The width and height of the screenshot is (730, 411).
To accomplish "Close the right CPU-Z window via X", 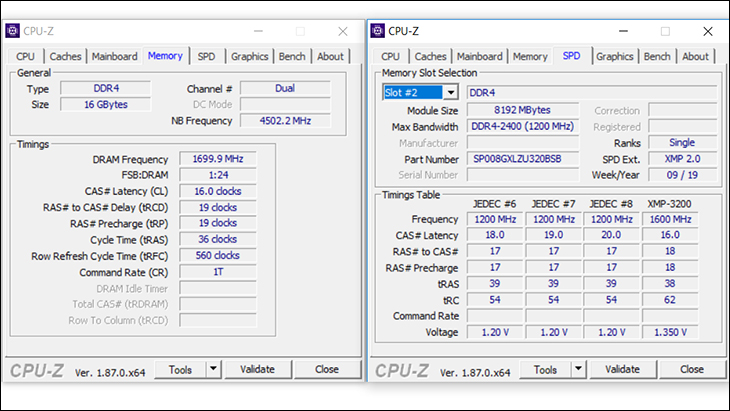I will pos(708,31).
